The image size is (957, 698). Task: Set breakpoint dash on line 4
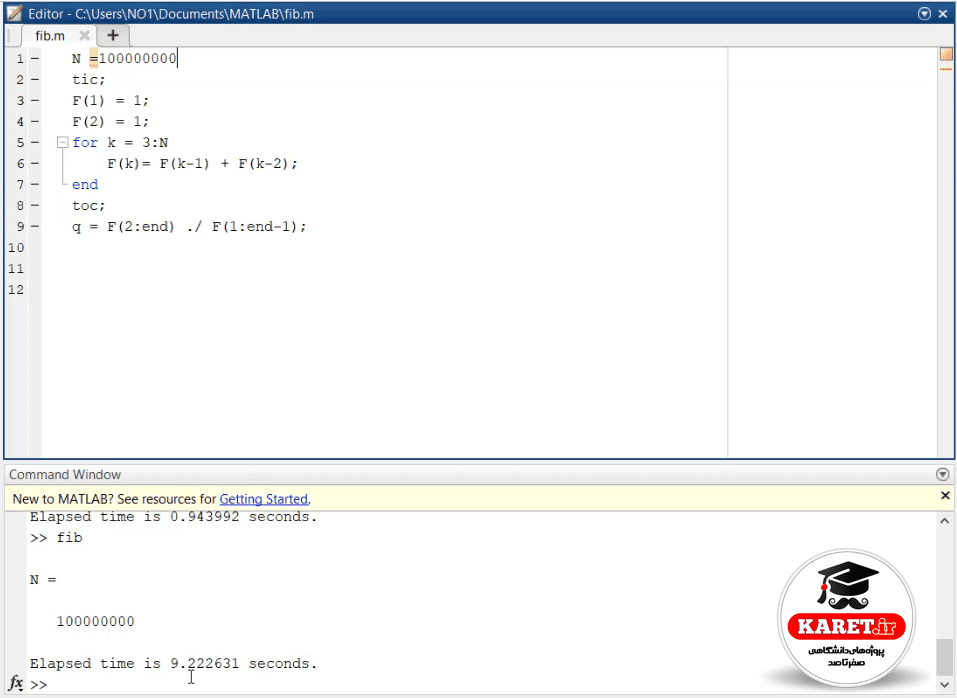tap(35, 121)
